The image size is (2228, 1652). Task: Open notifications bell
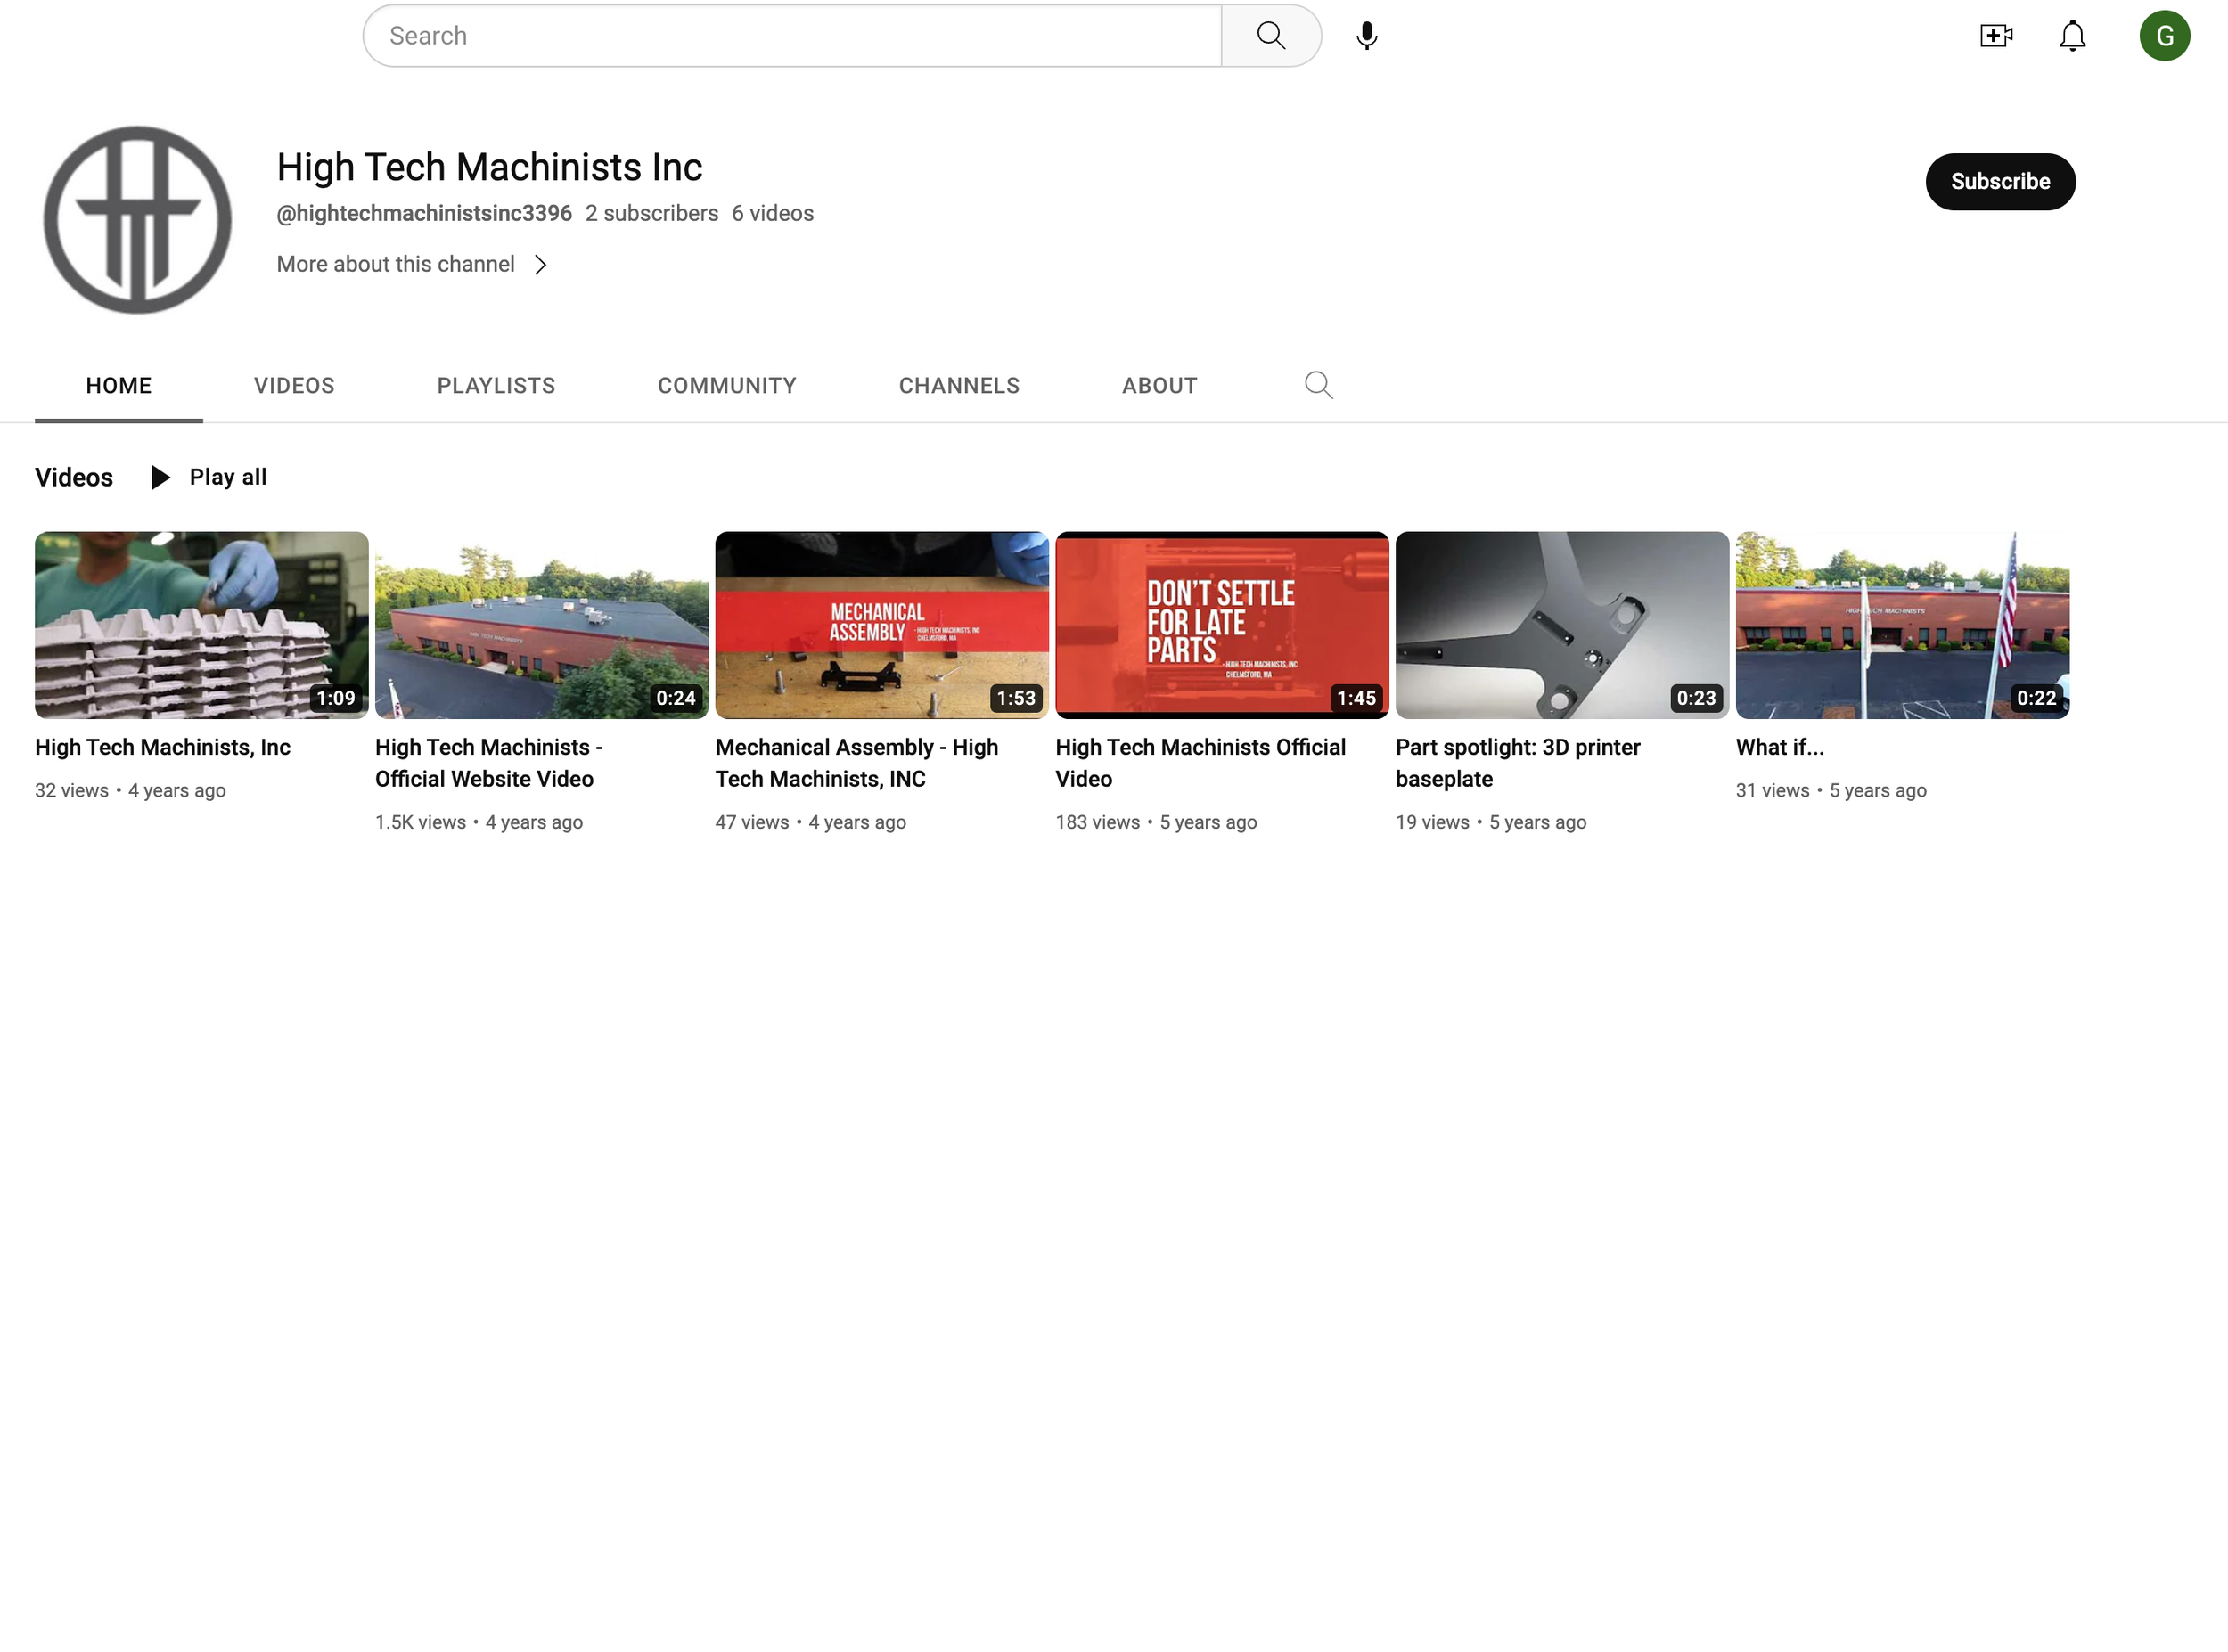[x=2072, y=36]
